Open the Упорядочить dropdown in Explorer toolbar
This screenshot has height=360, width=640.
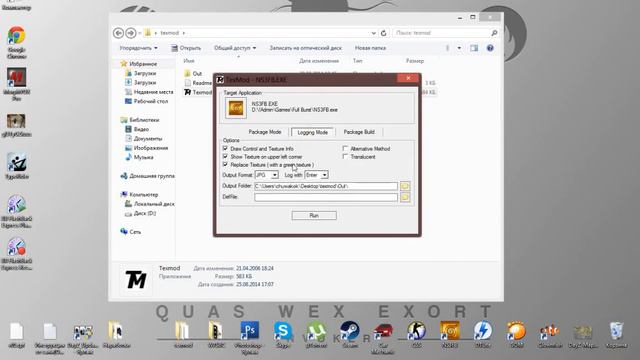tap(138, 48)
